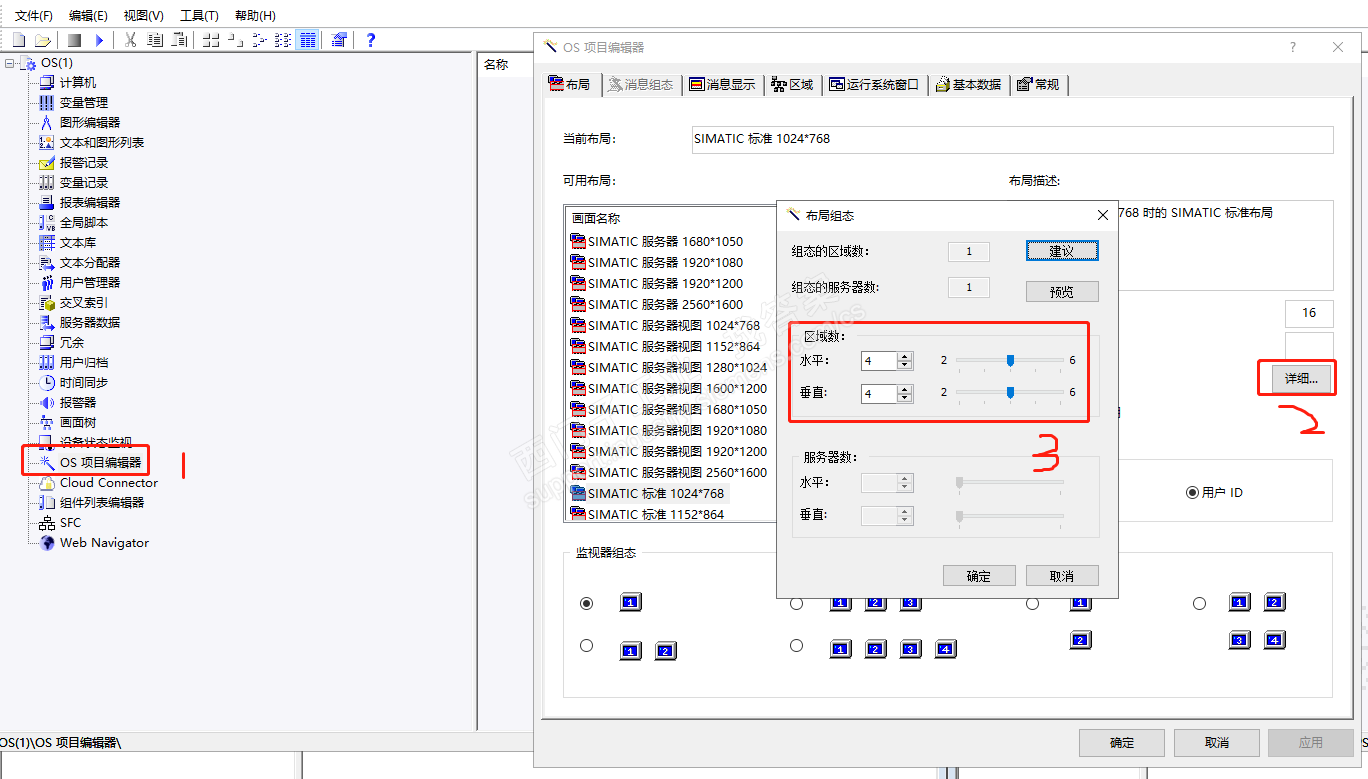
Task: Click the 计算机 computer icon in tree
Action: (47, 82)
